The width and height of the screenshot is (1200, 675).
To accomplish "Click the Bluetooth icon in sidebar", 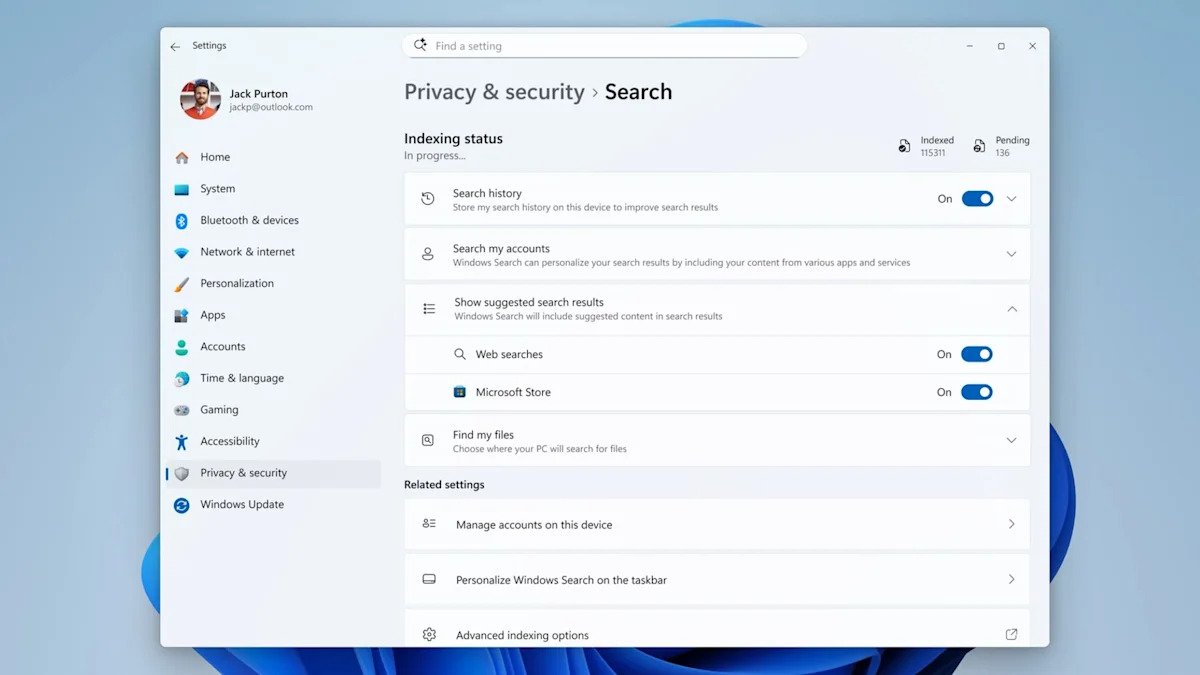I will (181, 220).
